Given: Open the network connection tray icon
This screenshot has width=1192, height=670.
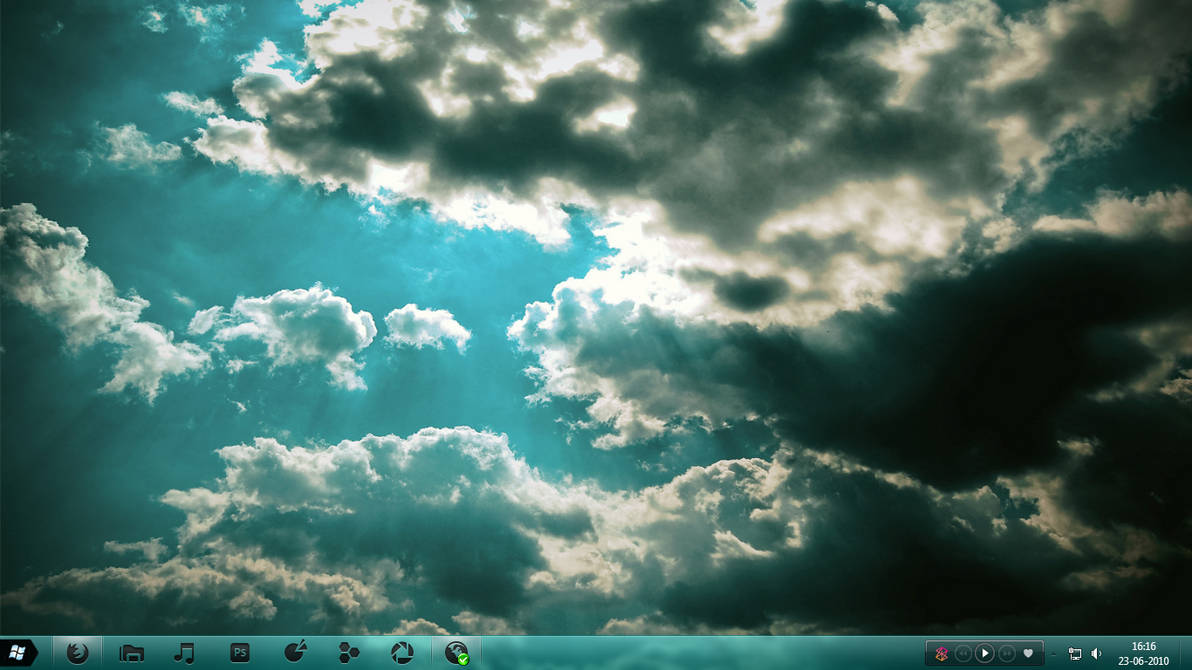Looking at the screenshot, I should coord(1074,653).
